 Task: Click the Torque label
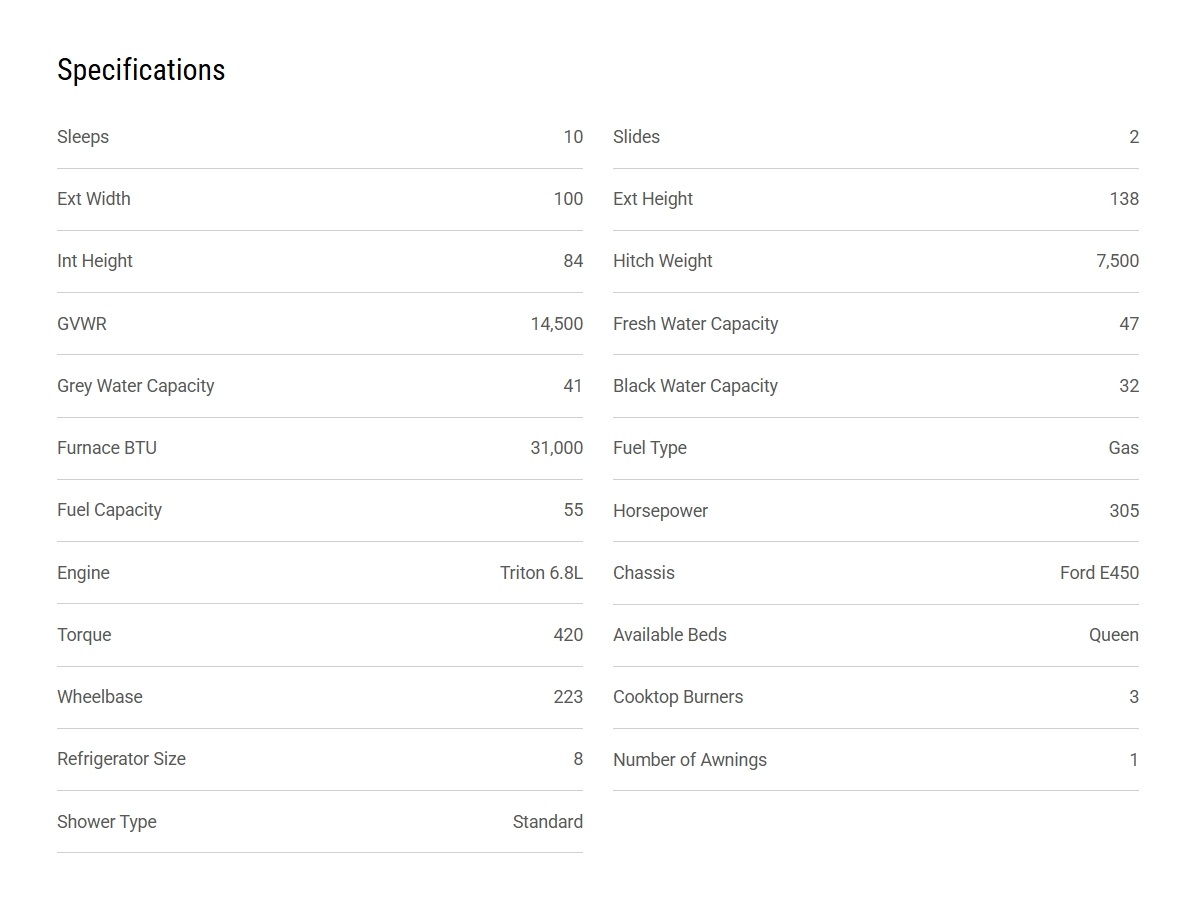84,635
